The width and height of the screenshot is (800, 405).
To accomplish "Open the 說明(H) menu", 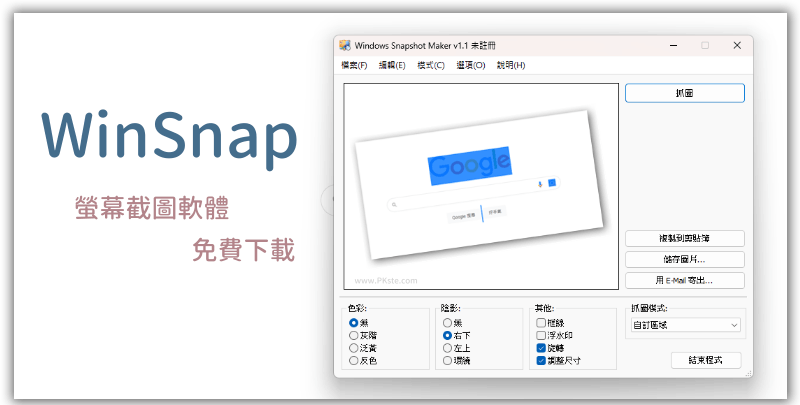I will click(511, 65).
